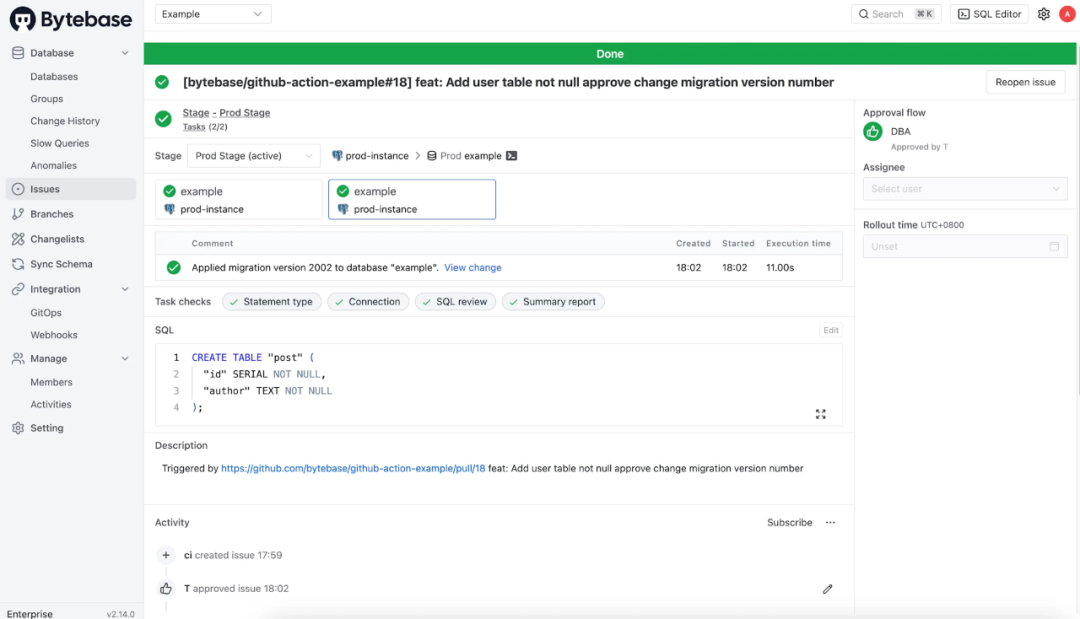Go to Sync Schema in sidebar
The image size is (1080, 619).
(x=61, y=264)
